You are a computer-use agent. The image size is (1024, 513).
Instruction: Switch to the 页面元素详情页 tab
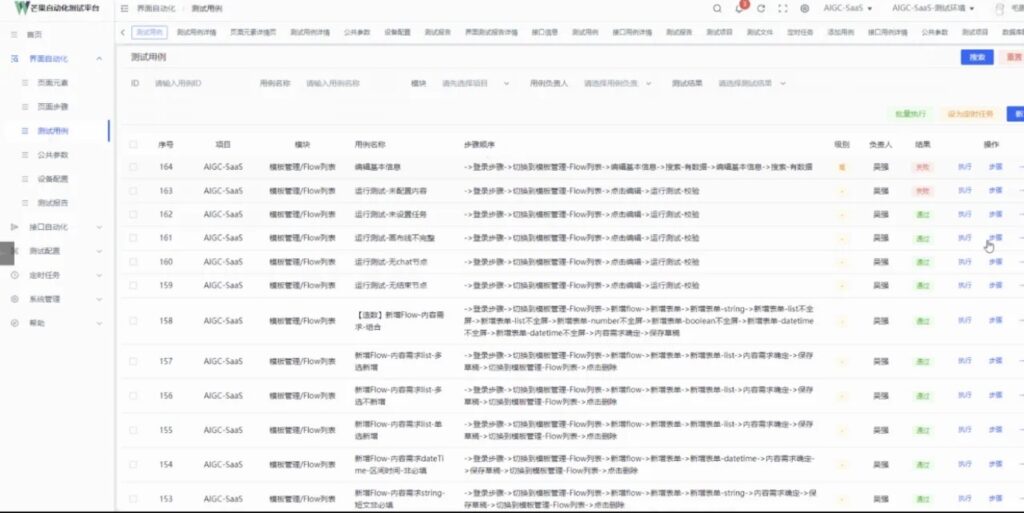(253, 32)
